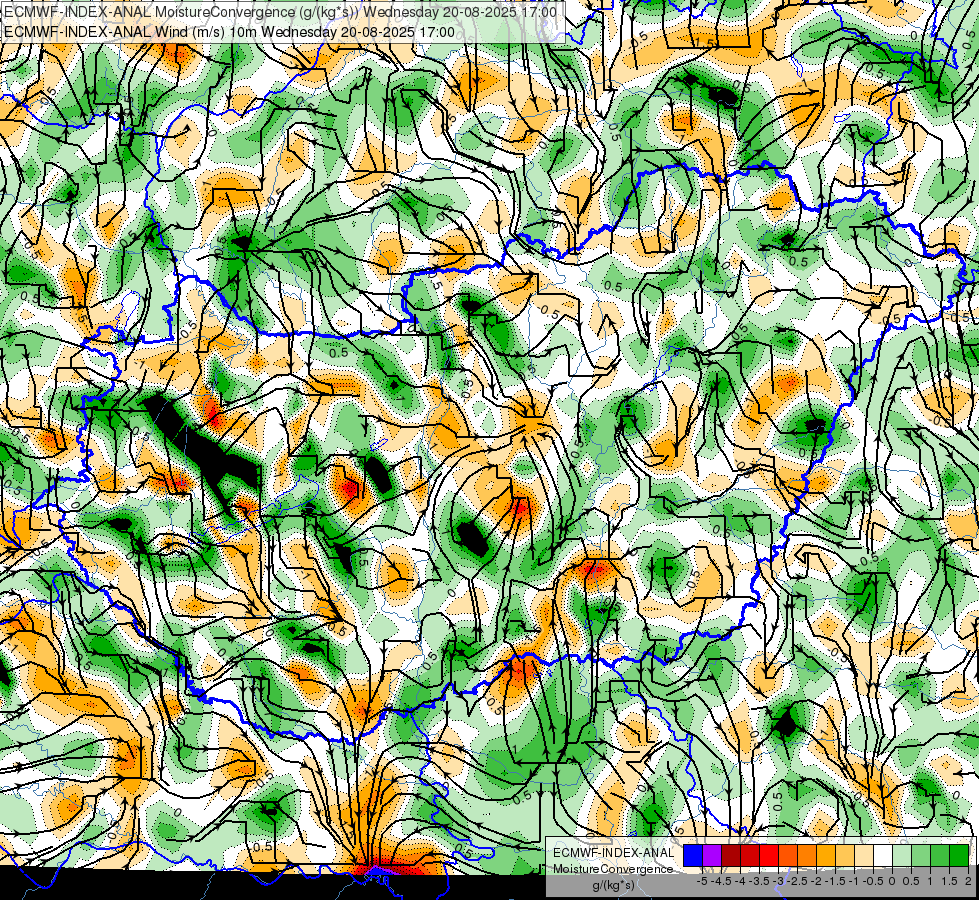This screenshot has height=900, width=979.
Task: Click the MoistureConvergence title line at top
Action: pyautogui.click(x=280, y=12)
